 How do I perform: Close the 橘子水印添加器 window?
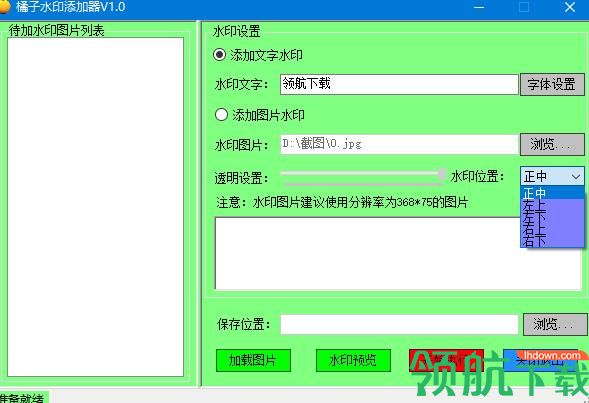tap(570, 7)
